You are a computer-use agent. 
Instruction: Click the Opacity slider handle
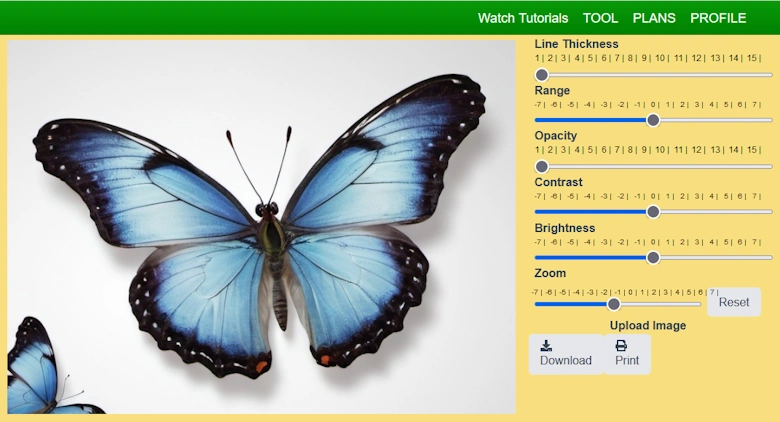542,166
